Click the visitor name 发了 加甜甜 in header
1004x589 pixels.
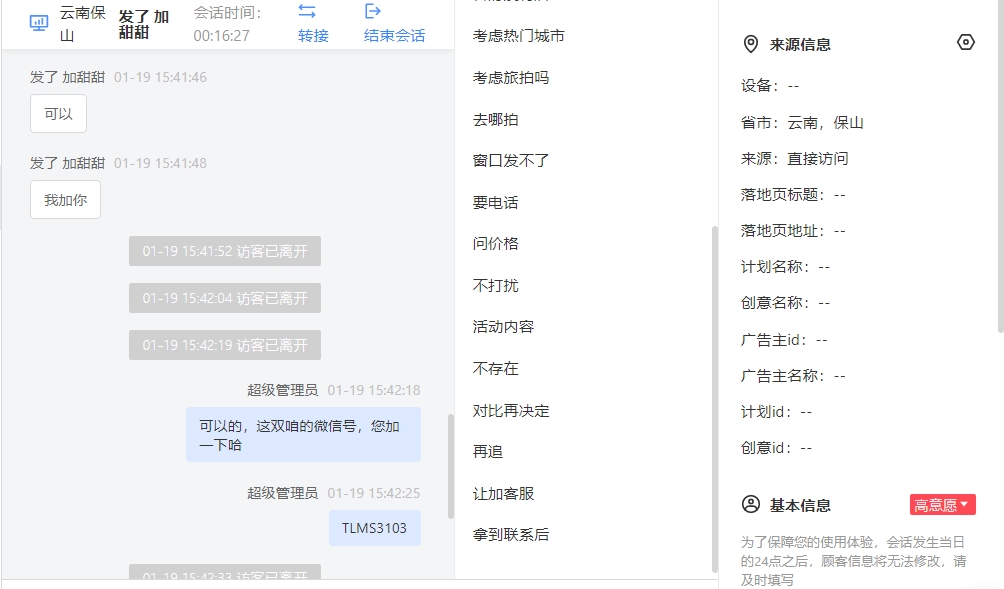pos(143,24)
